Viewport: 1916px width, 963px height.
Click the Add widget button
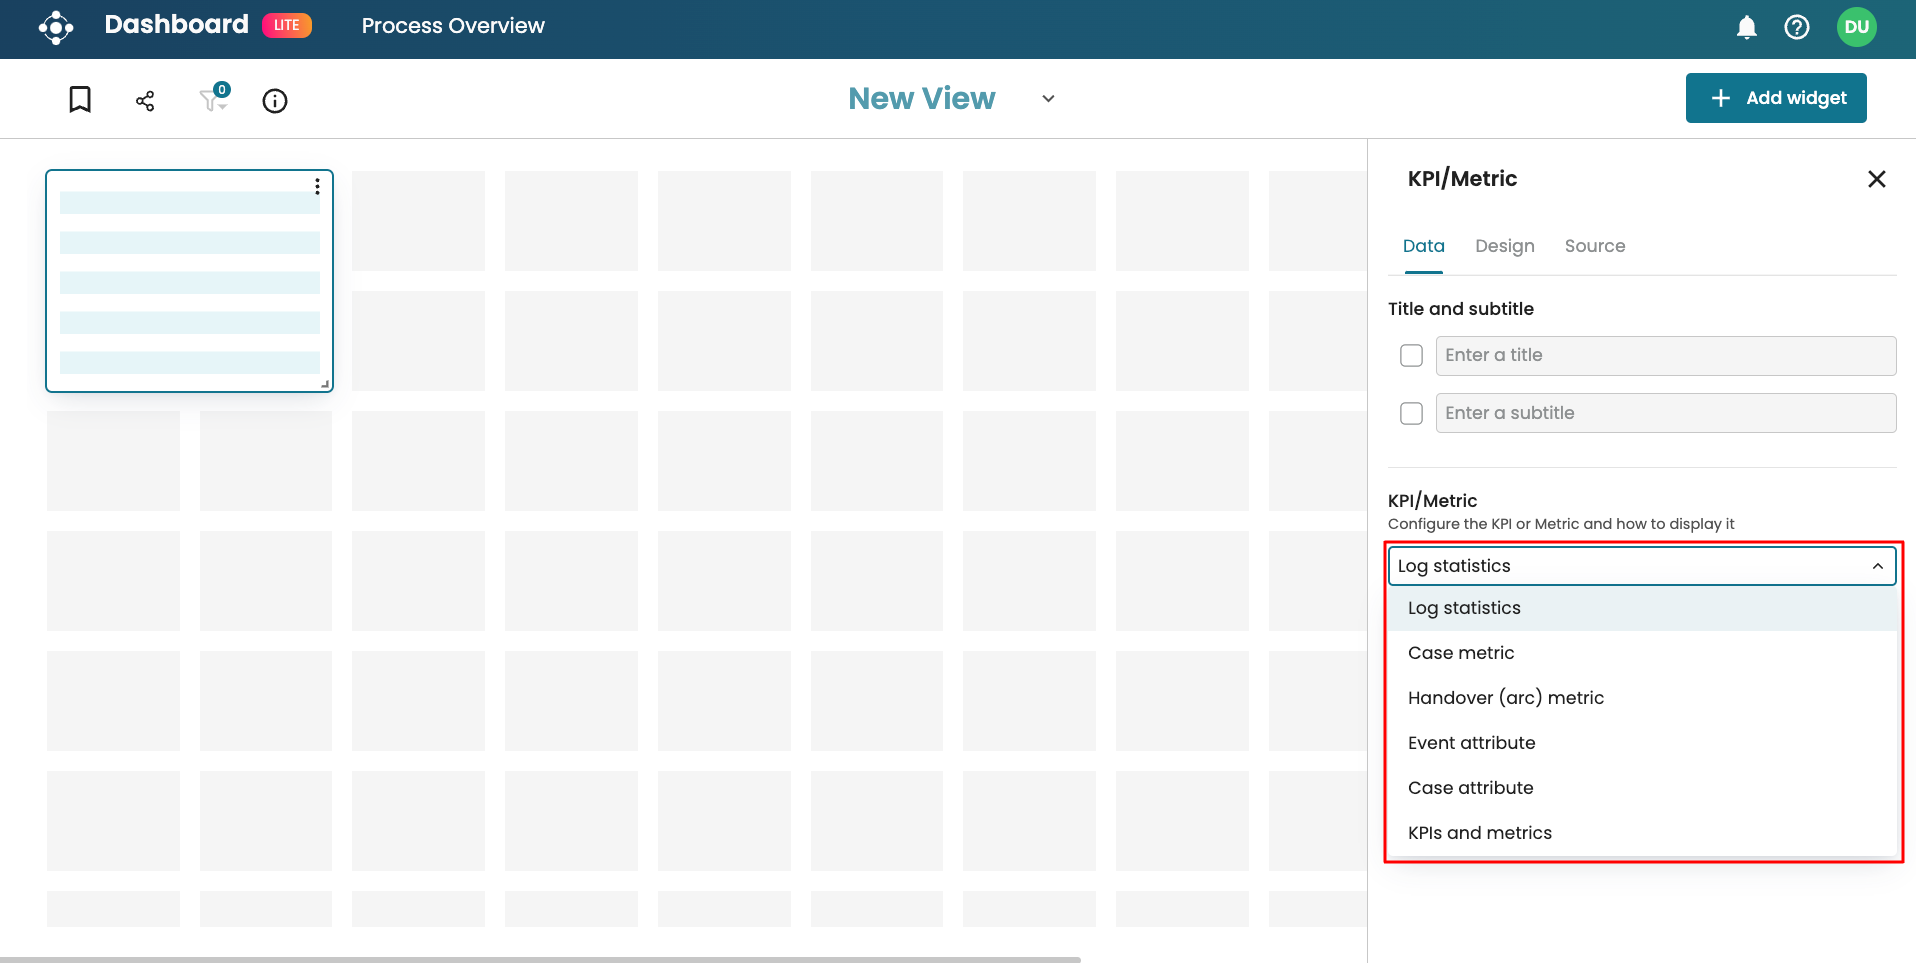tap(1775, 98)
